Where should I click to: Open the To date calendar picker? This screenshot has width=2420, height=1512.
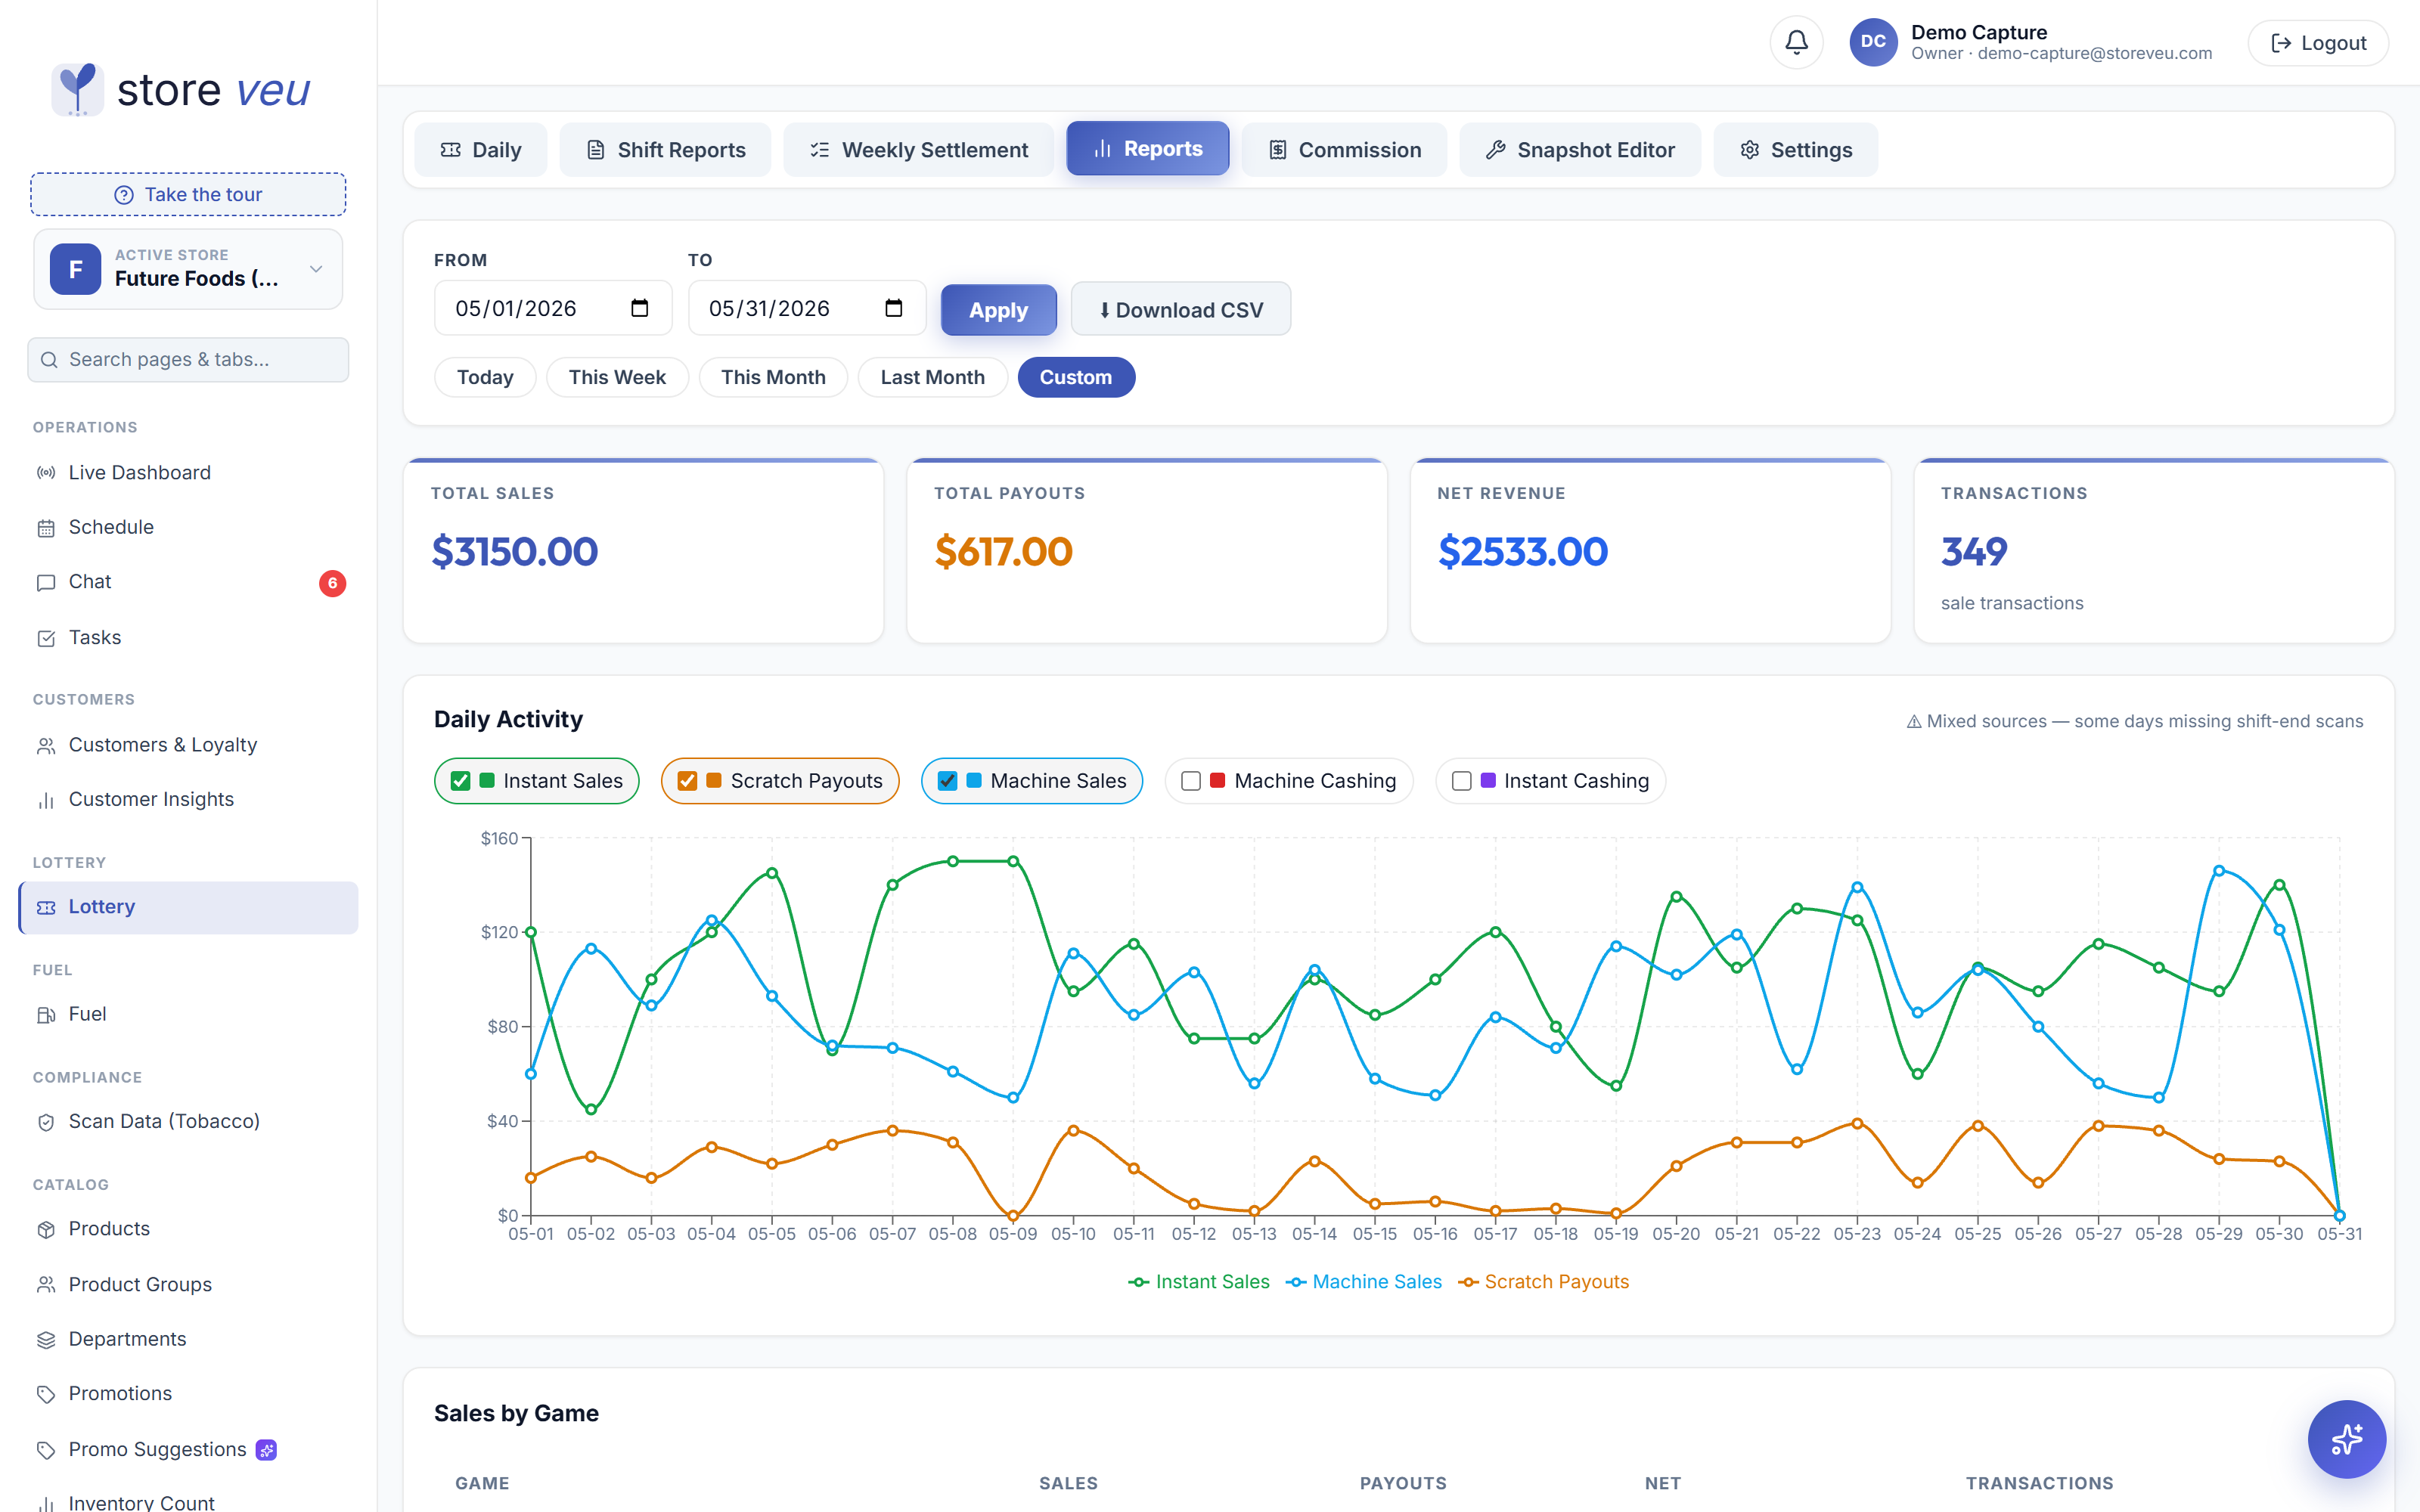(x=894, y=308)
